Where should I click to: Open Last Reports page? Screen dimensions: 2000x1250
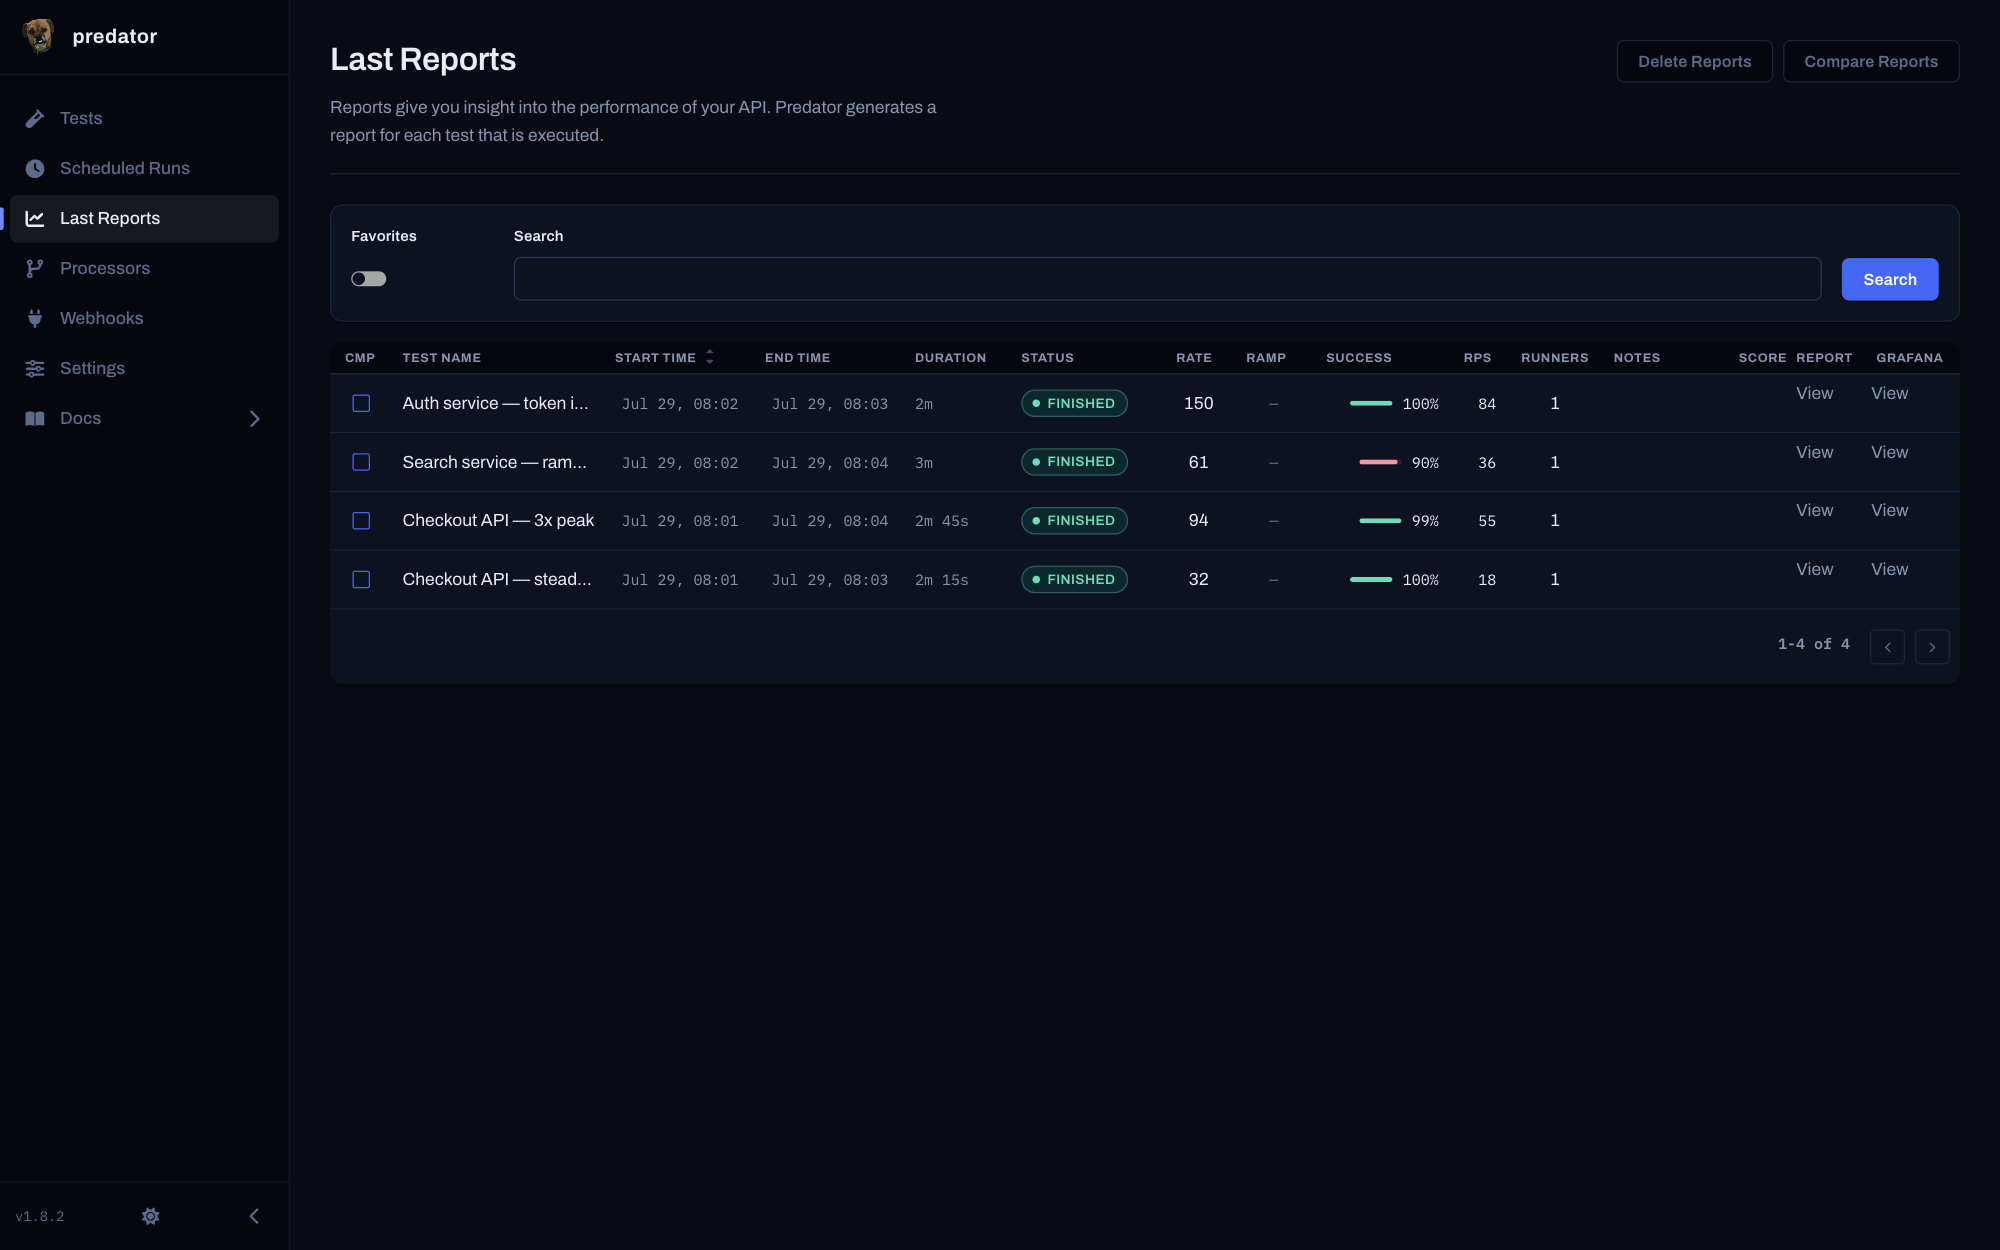coord(144,218)
